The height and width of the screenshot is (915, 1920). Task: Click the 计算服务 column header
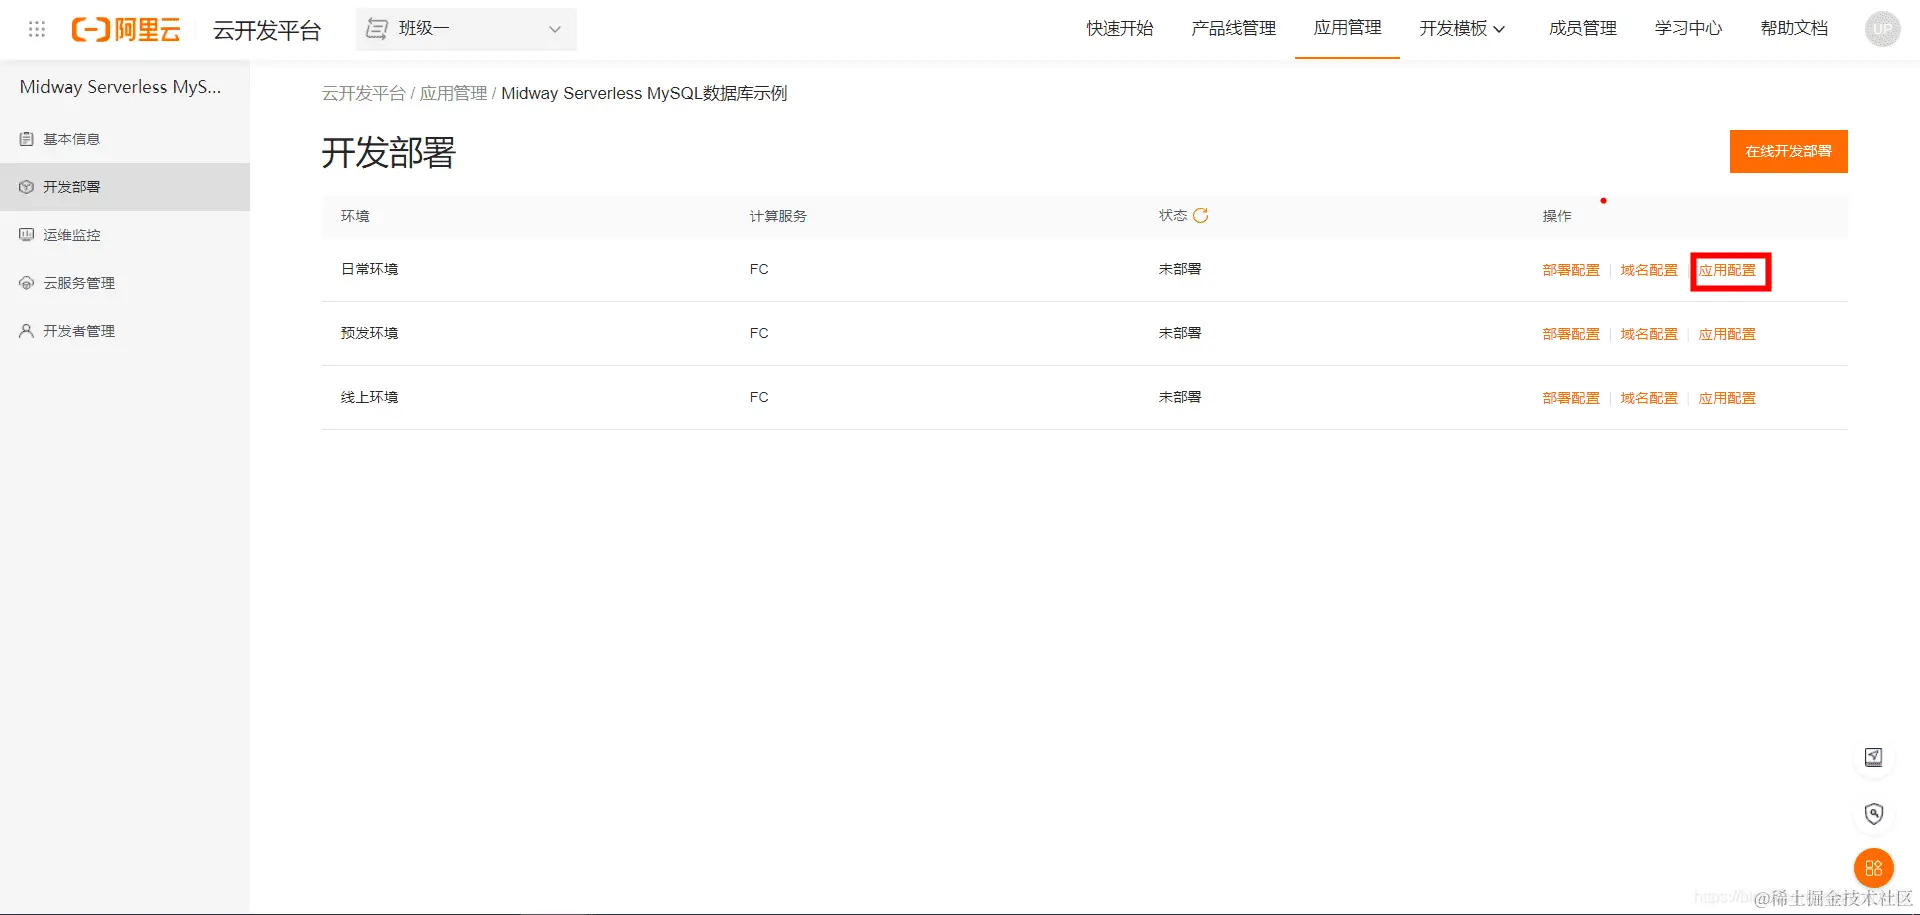coord(778,216)
